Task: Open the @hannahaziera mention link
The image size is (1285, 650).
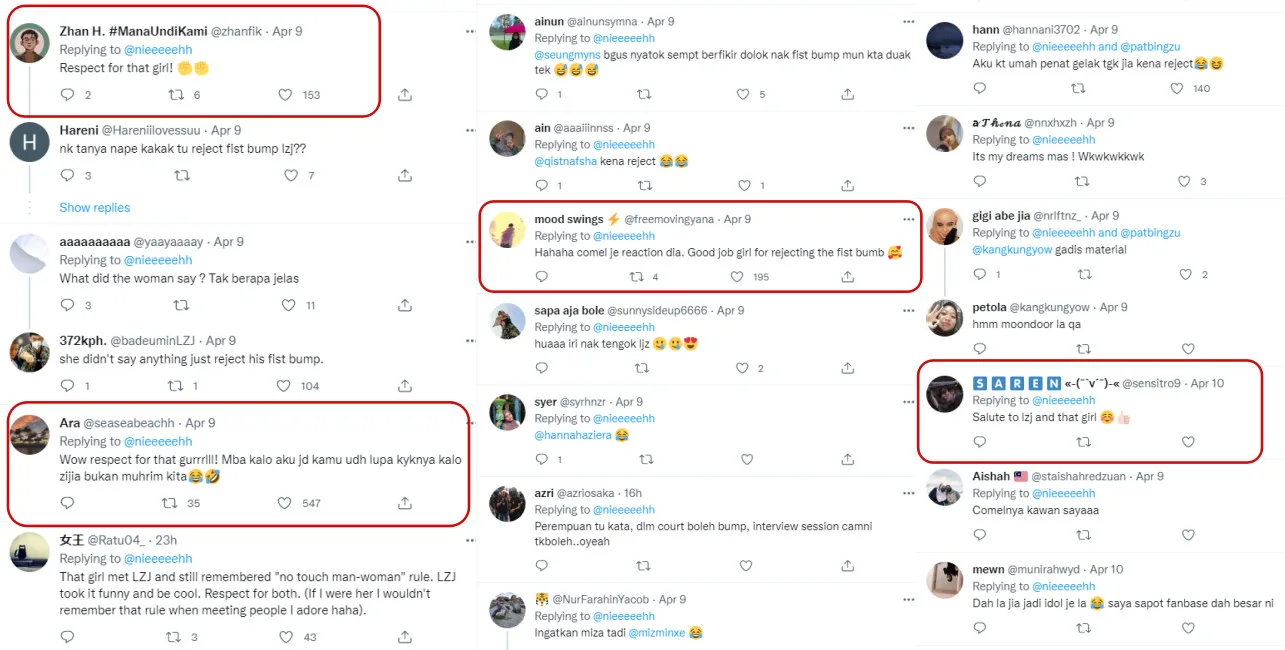Action: pos(572,435)
